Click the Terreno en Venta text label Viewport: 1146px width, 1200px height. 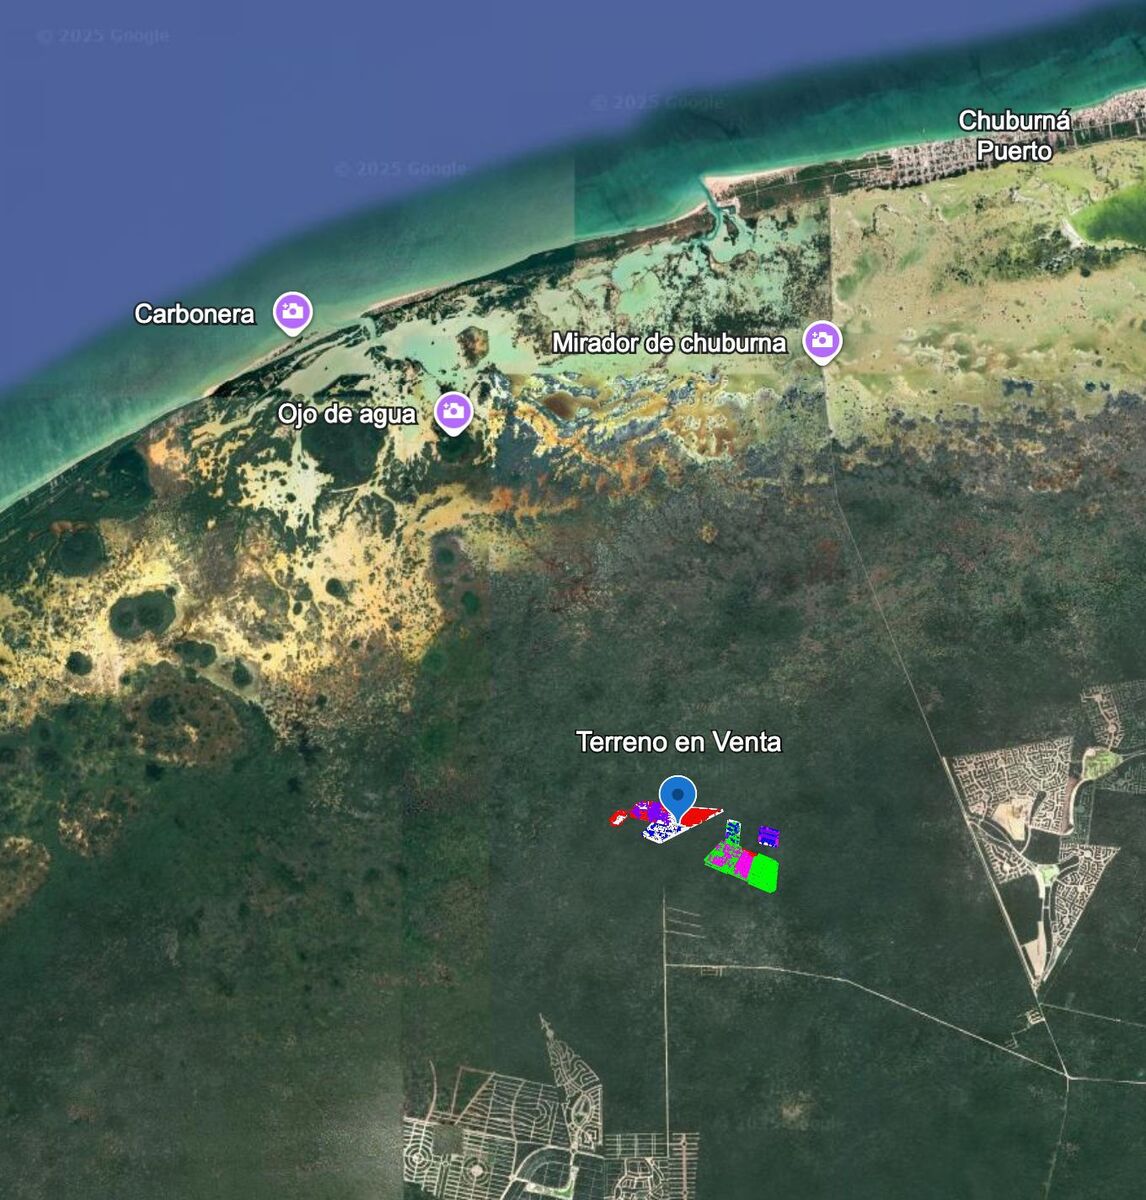(x=678, y=742)
